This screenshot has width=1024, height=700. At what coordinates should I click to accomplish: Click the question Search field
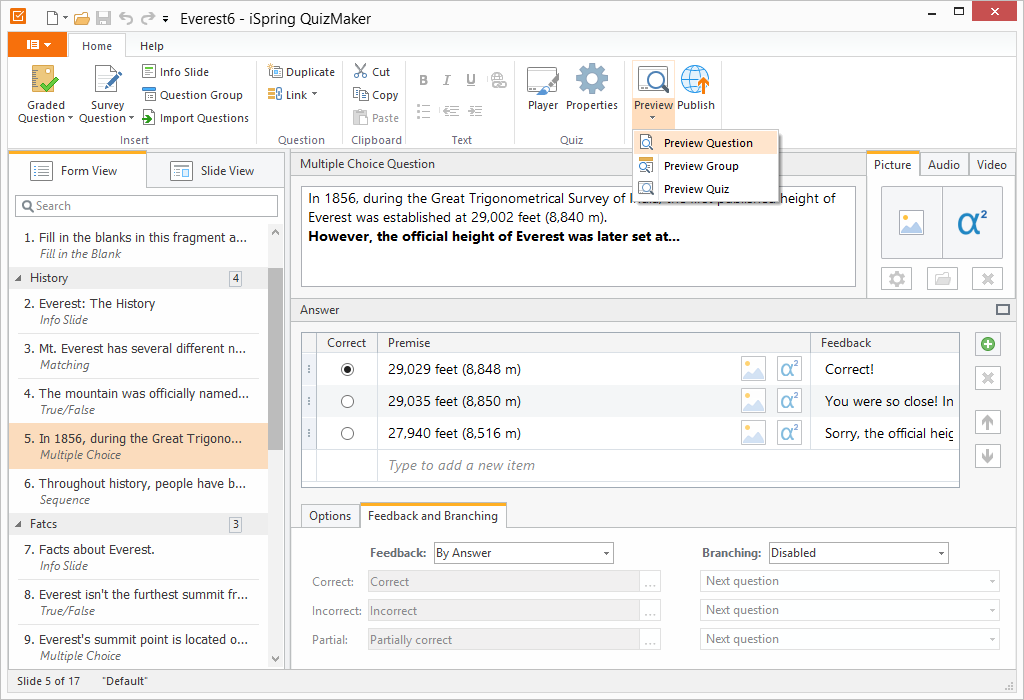146,206
